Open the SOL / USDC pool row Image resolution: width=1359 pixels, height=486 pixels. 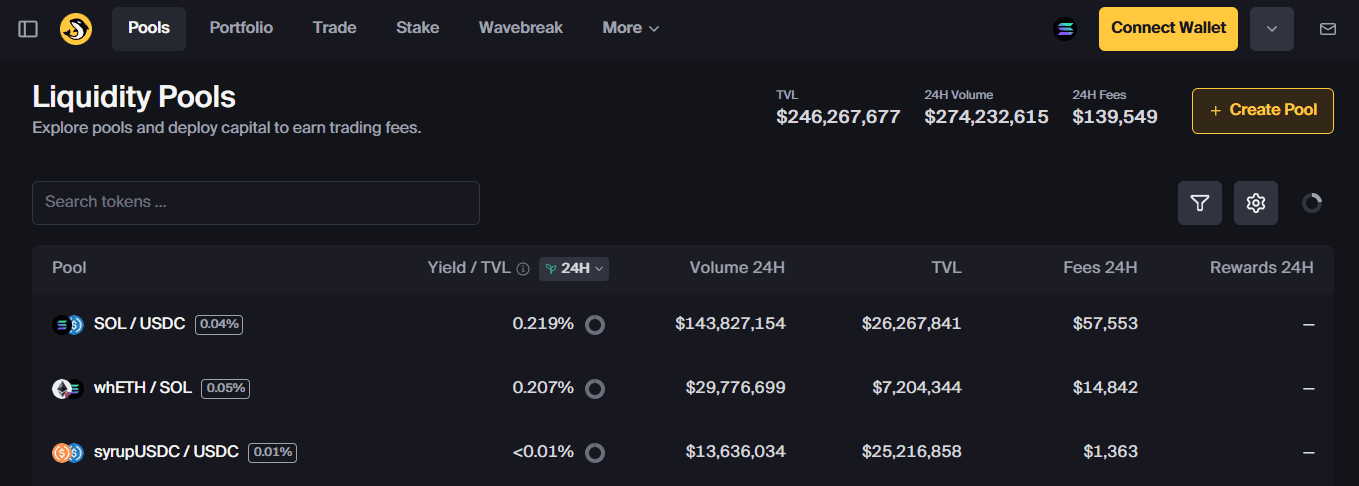point(683,324)
